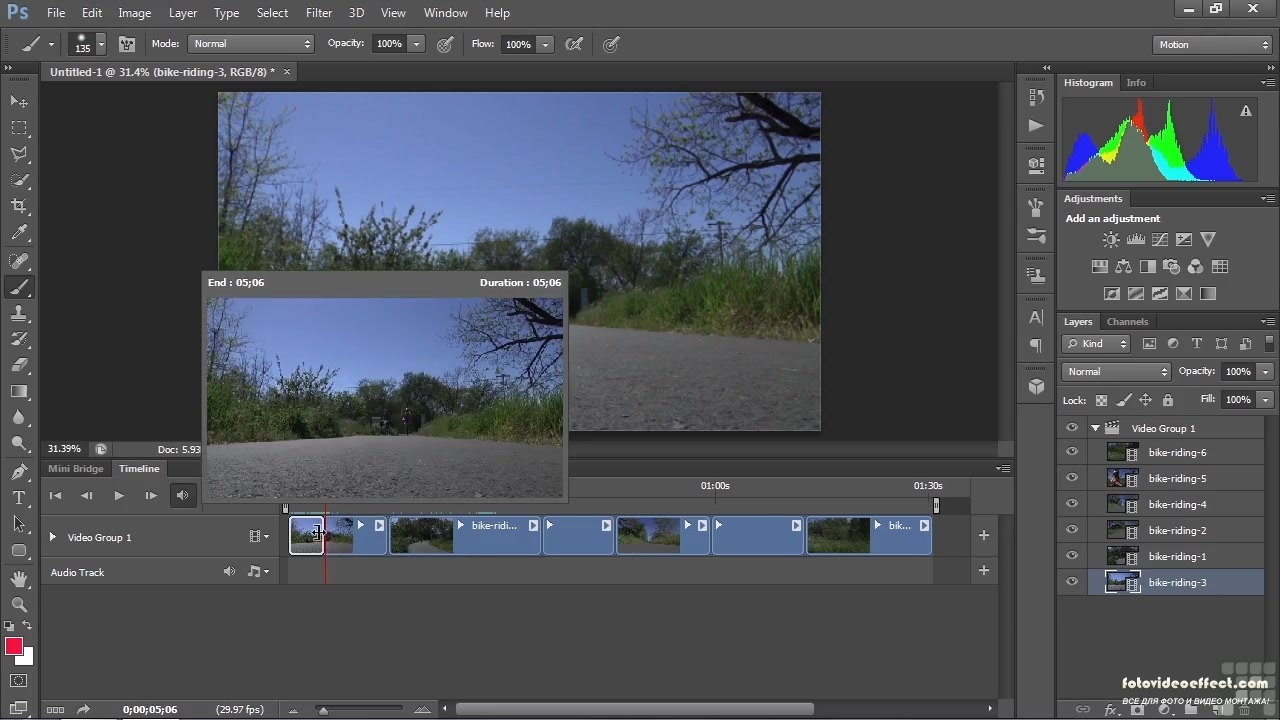Expand Video Group 1 track in timeline
This screenshot has height=720, width=1280.
pyautogui.click(x=53, y=537)
